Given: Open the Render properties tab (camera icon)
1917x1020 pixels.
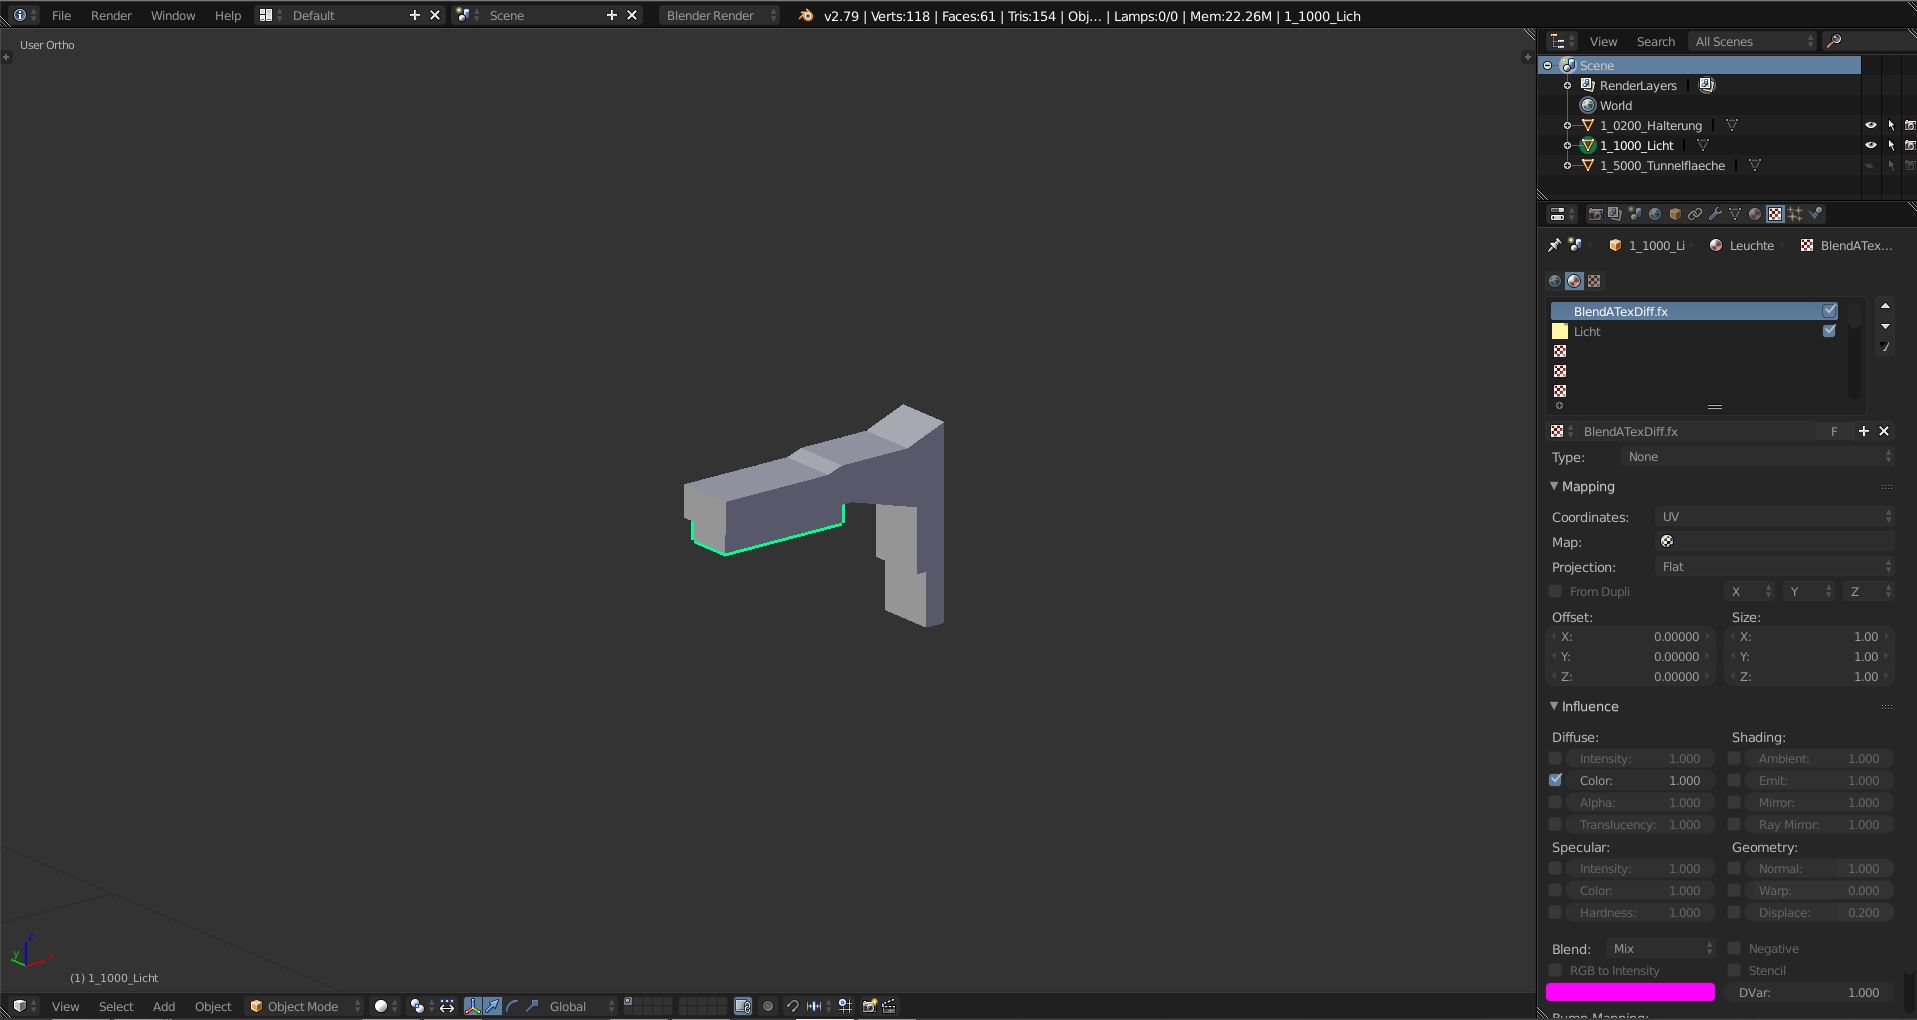Looking at the screenshot, I should (x=1595, y=214).
